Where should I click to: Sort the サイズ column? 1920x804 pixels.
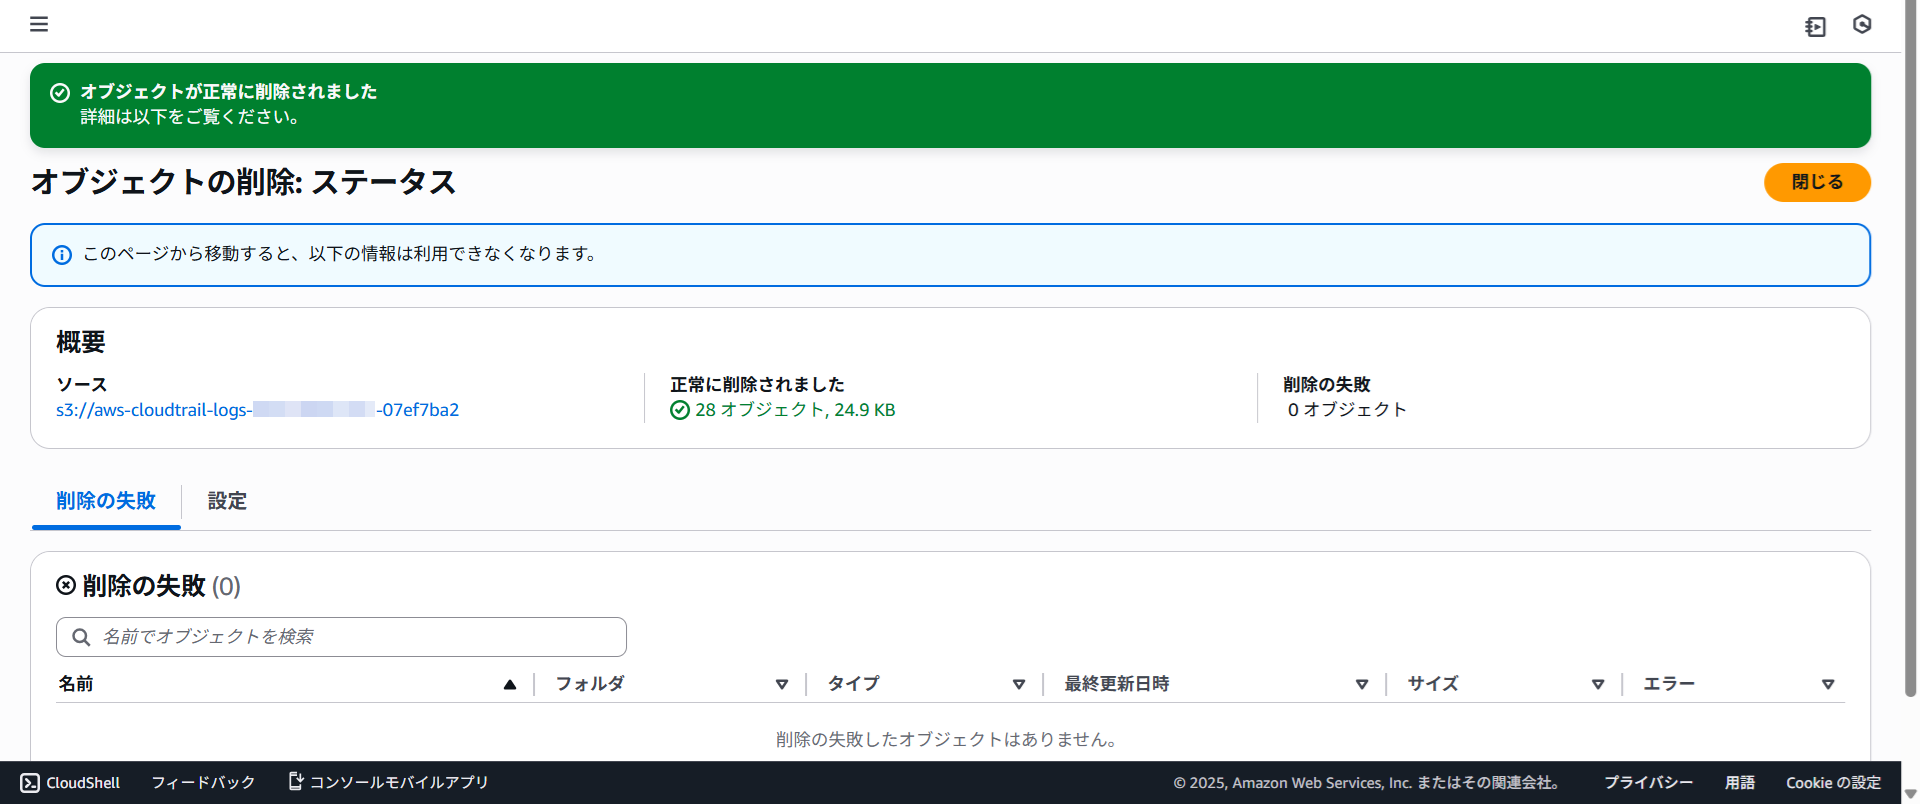[x=1597, y=684]
